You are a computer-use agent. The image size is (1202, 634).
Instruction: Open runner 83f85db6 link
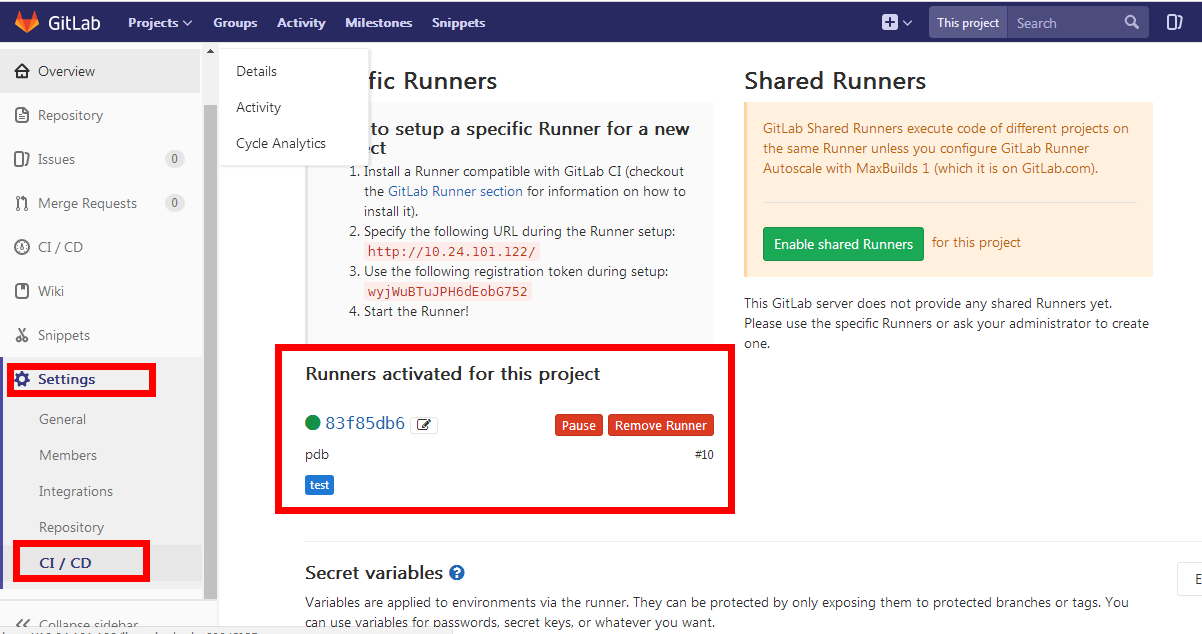(365, 423)
